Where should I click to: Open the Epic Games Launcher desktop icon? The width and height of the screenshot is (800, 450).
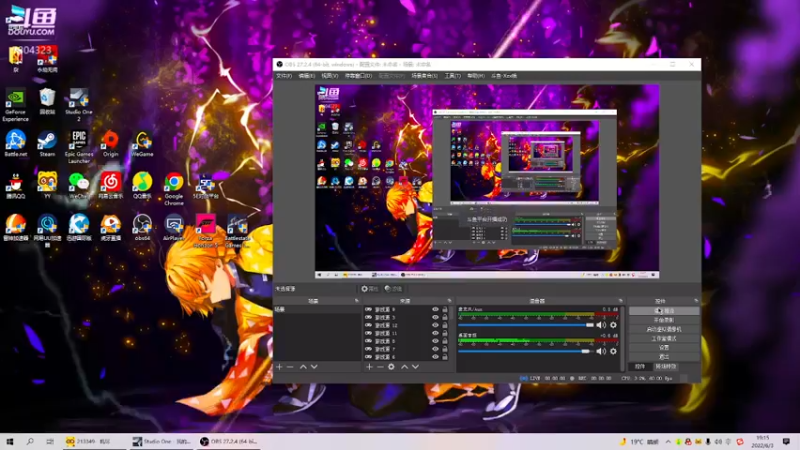(x=79, y=147)
